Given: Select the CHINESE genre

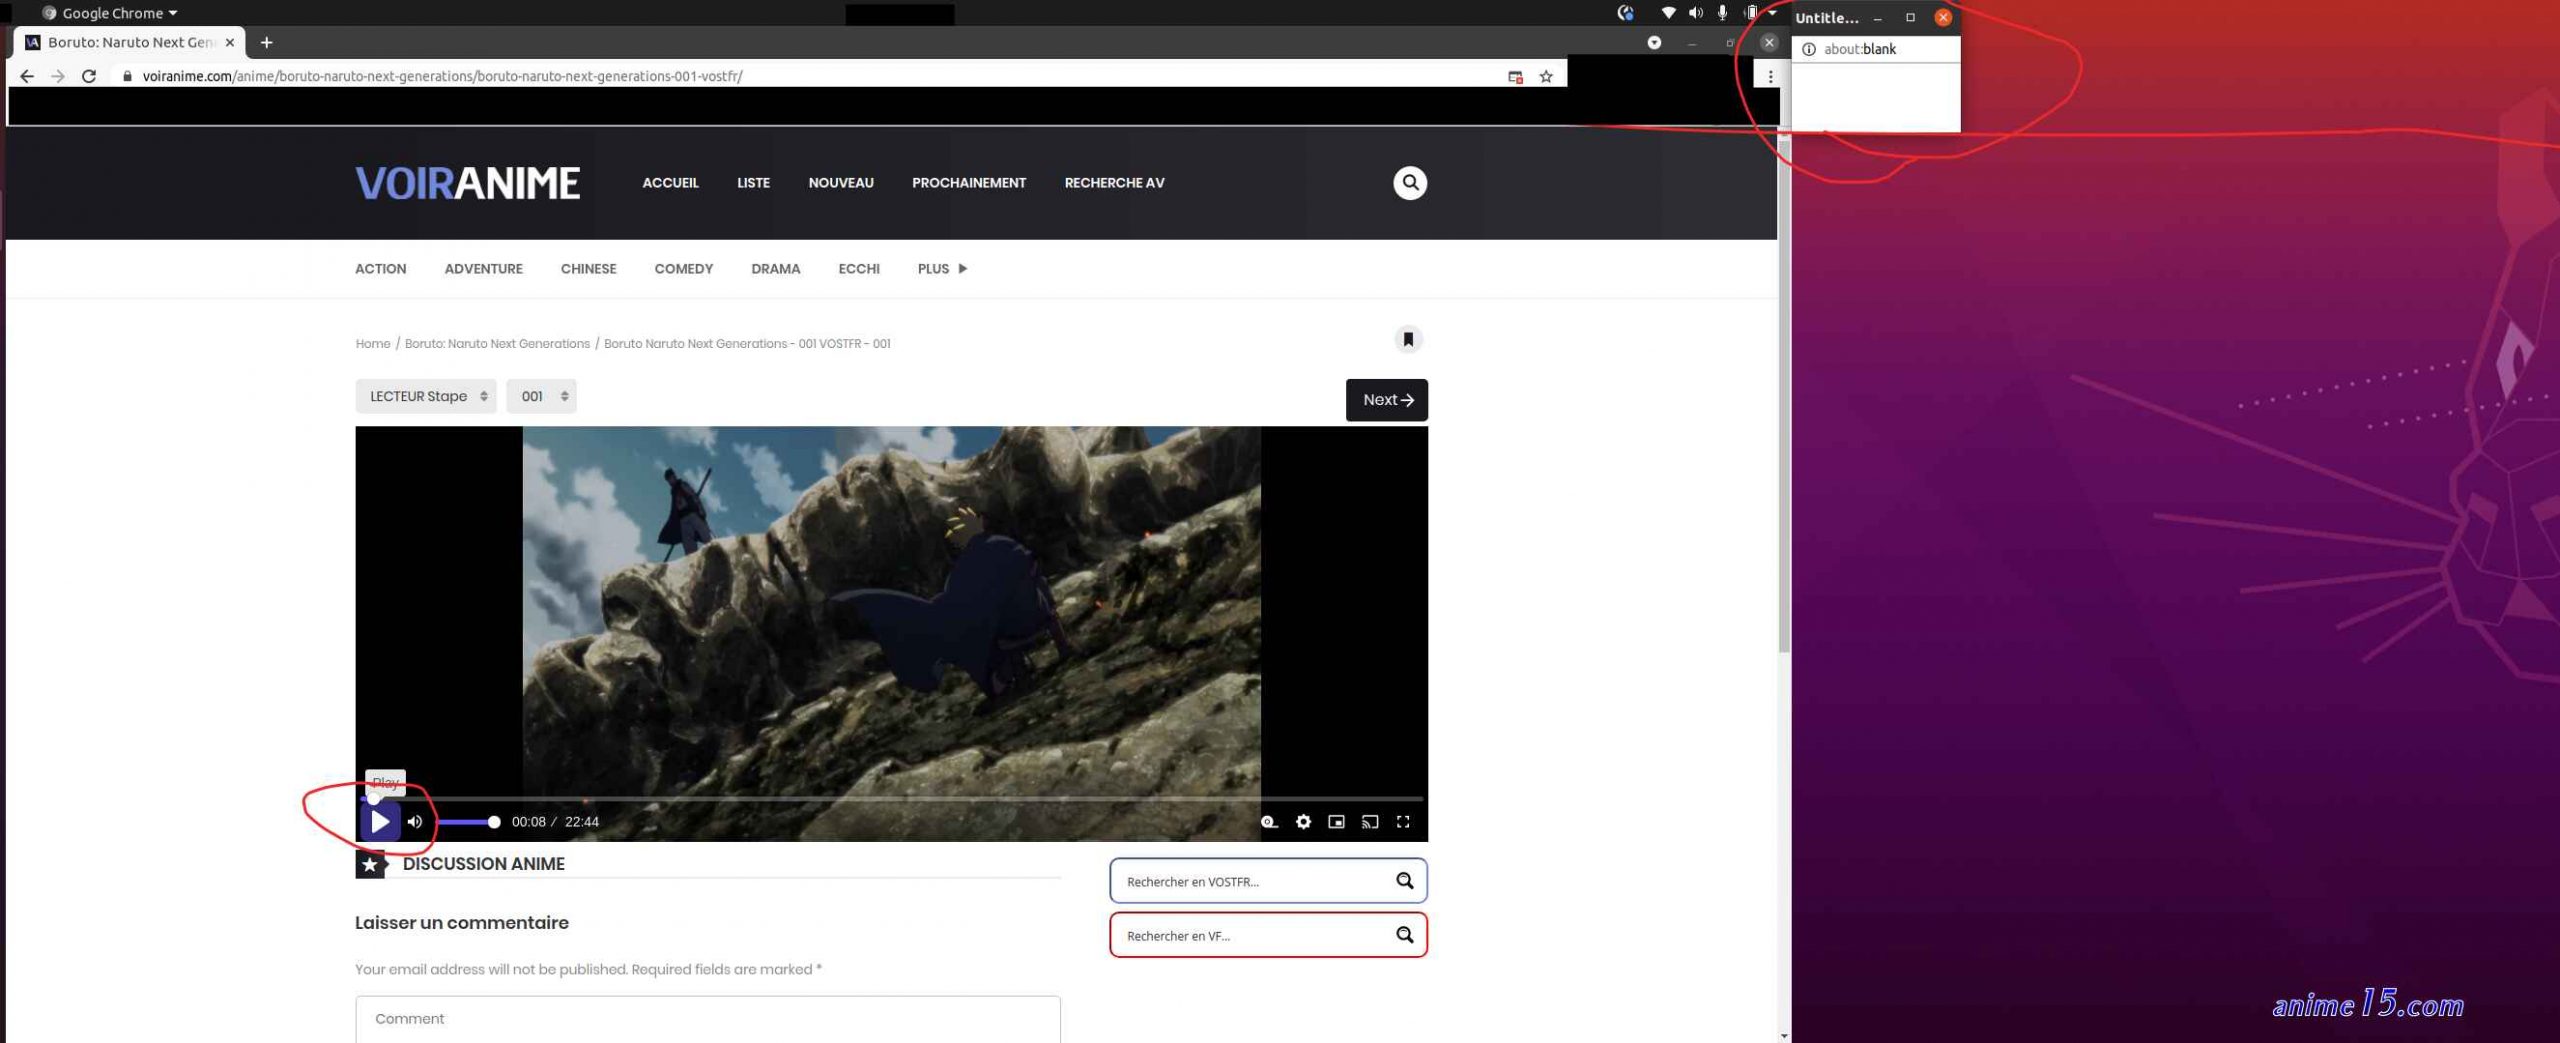Looking at the screenshot, I should 588,268.
